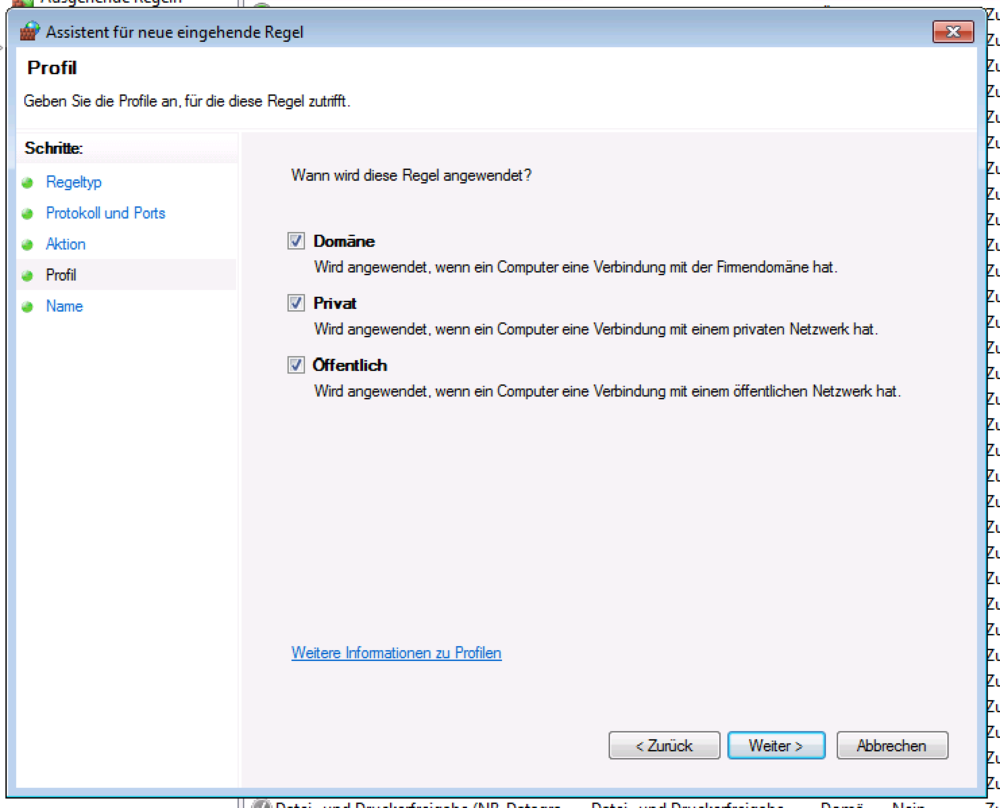Cancel the wizard with the Abbrechen button
The height and width of the screenshot is (808, 1000).
(891, 745)
